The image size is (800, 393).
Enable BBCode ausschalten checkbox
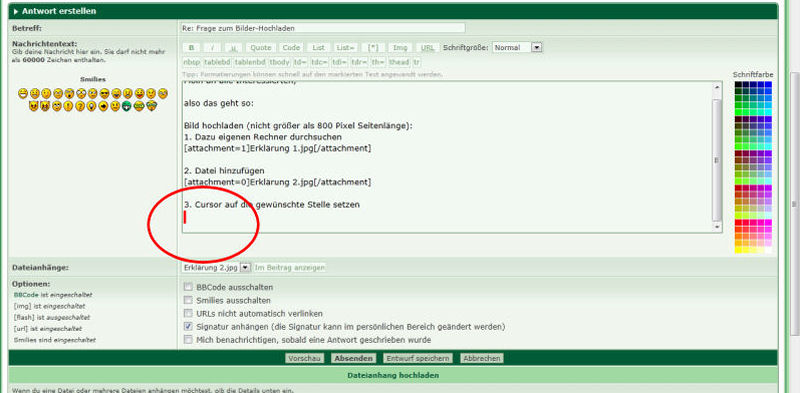pyautogui.click(x=188, y=287)
